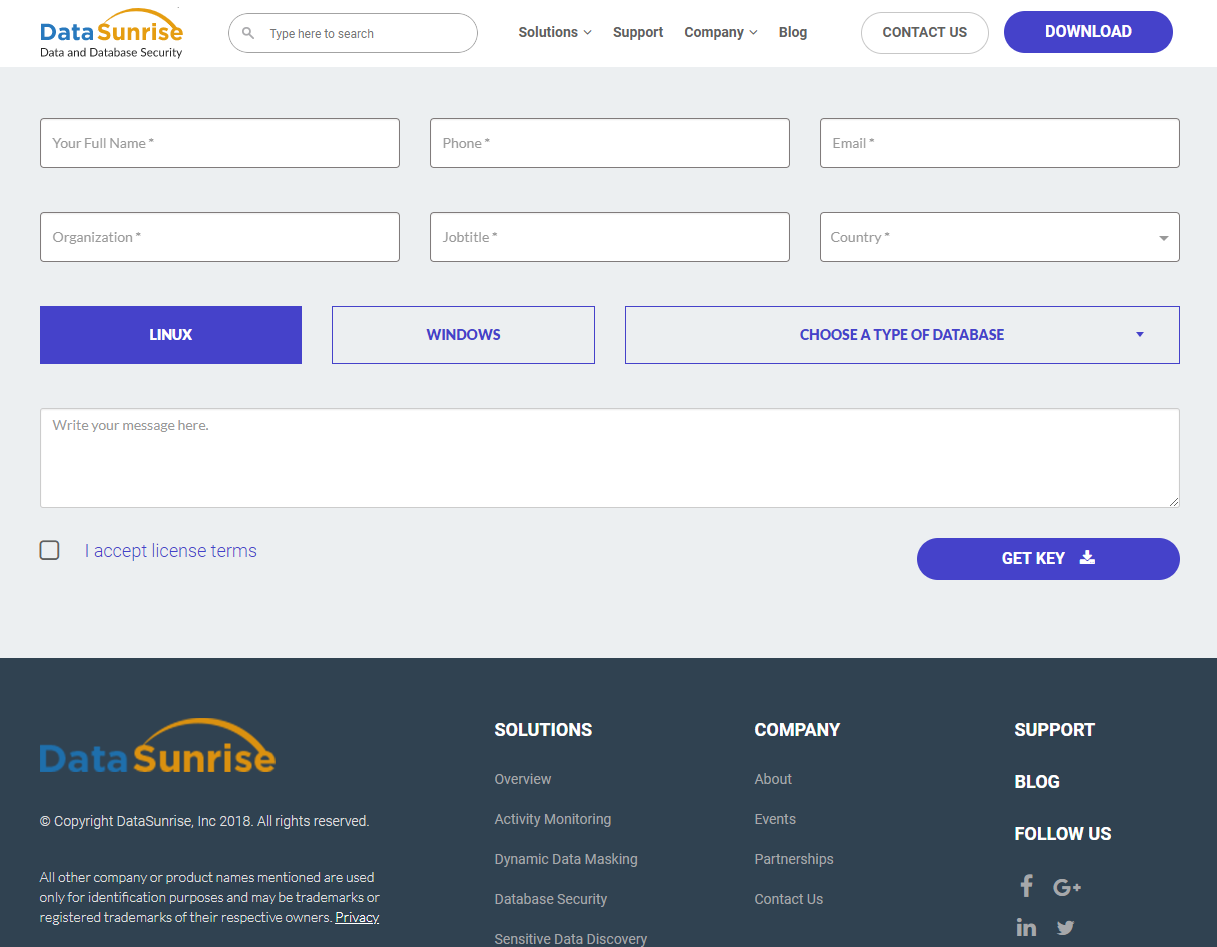Screen dimensions: 1217x947
Task: Tick the accept license terms checkbox
Action: (x=50, y=550)
